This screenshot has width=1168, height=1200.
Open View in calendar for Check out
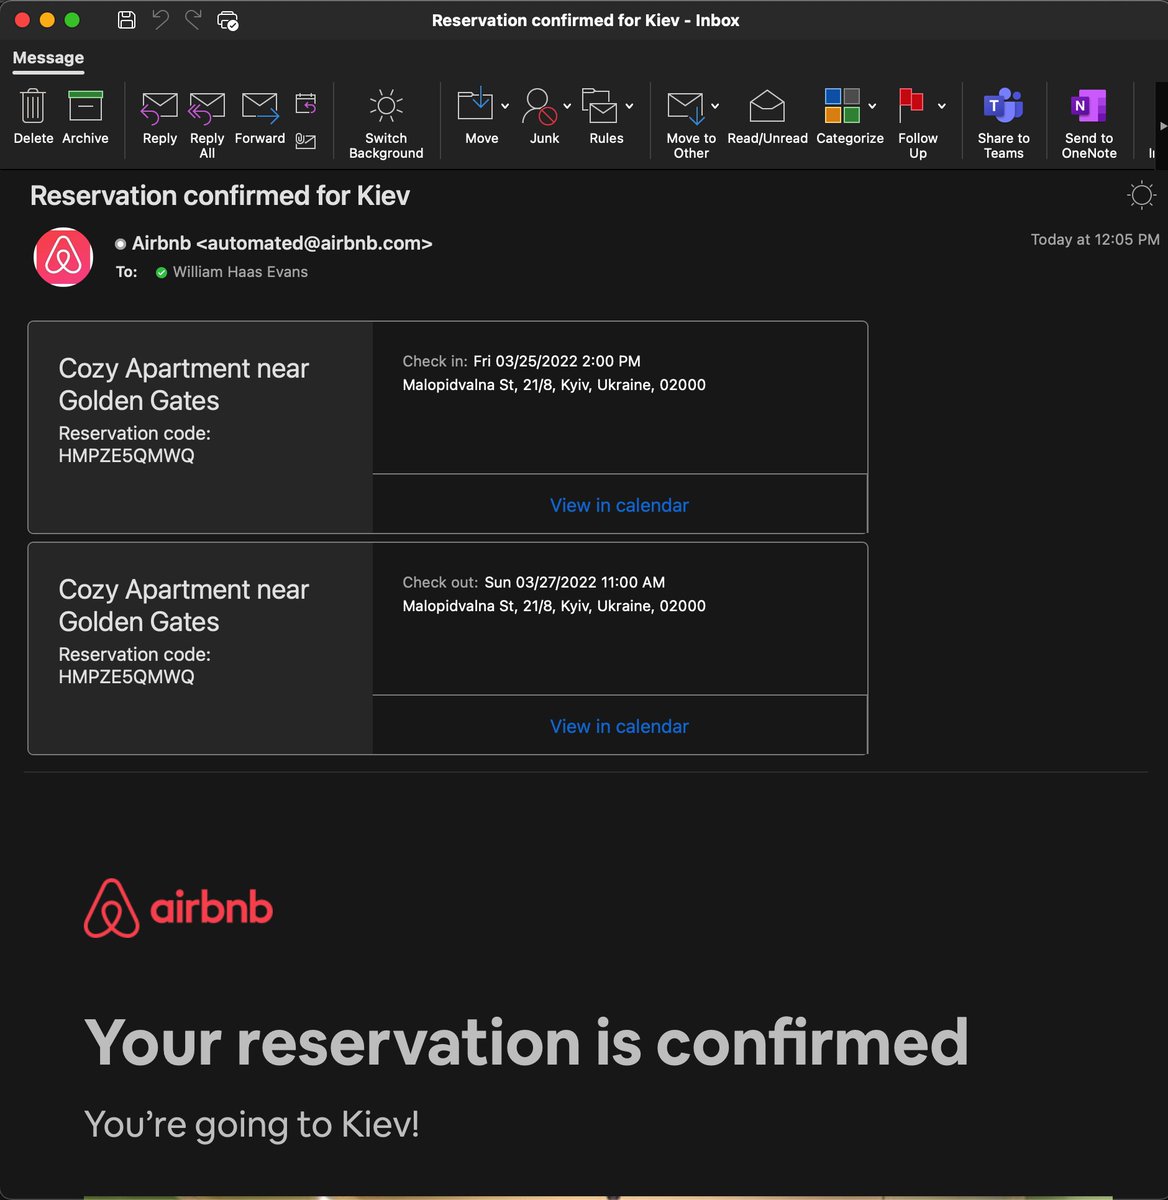coord(619,726)
